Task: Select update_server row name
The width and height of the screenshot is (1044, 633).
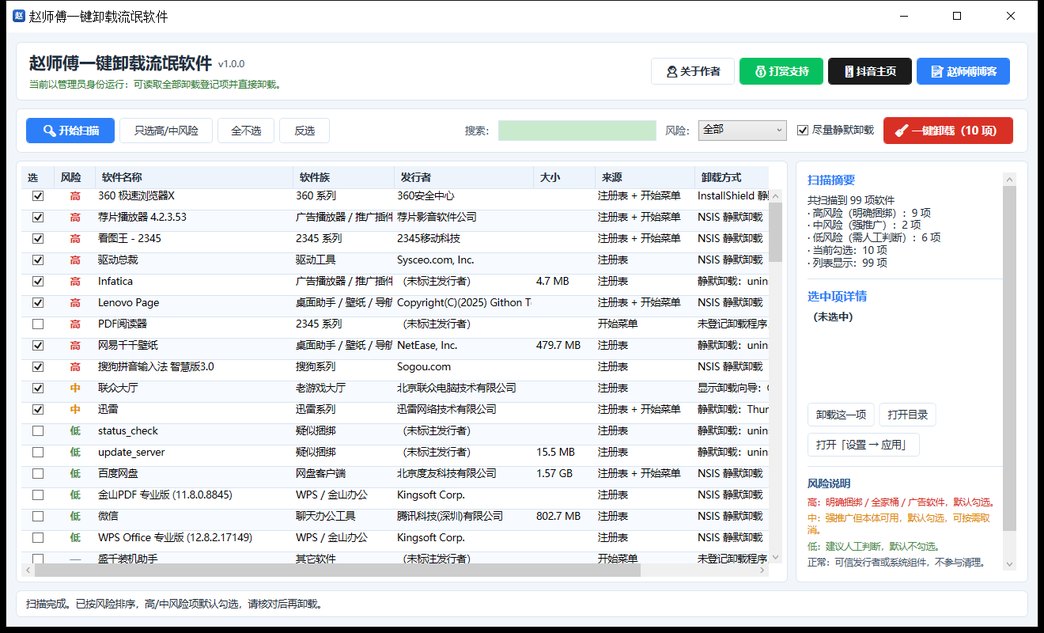Action: (x=131, y=452)
